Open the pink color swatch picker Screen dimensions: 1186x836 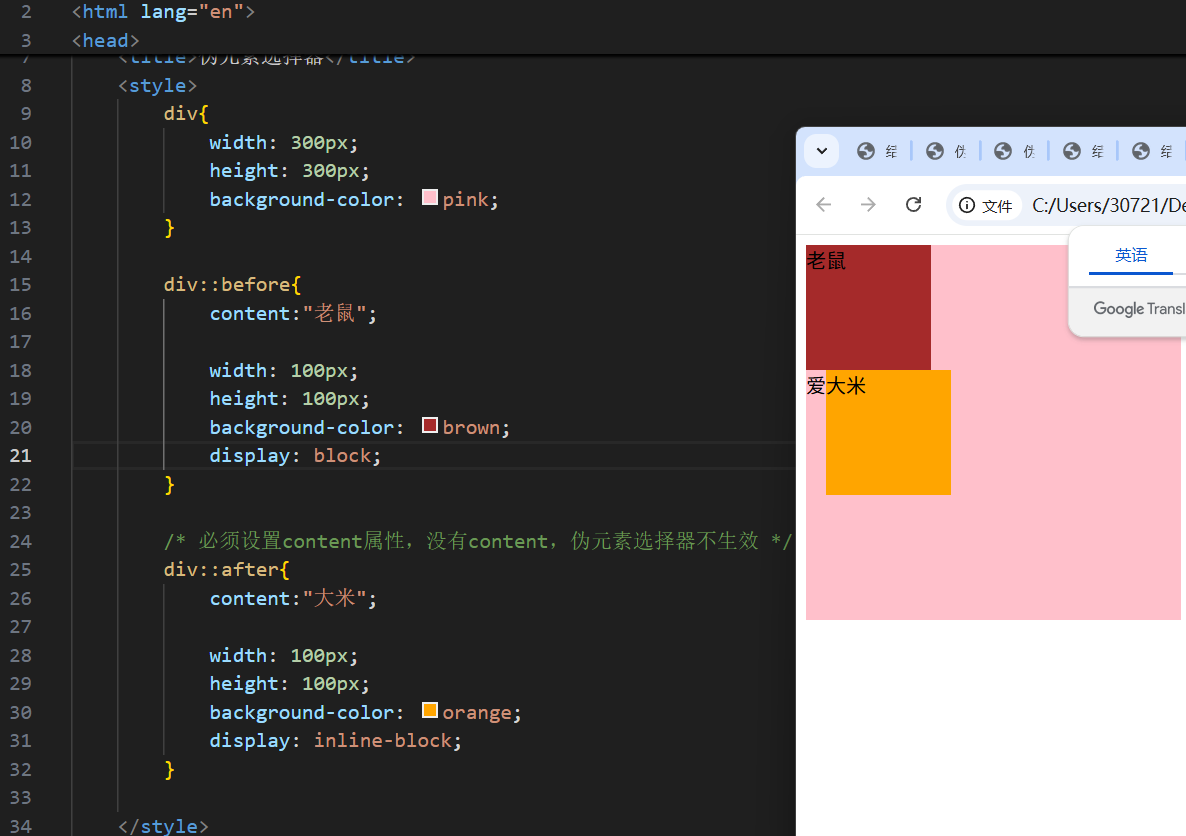coord(430,197)
